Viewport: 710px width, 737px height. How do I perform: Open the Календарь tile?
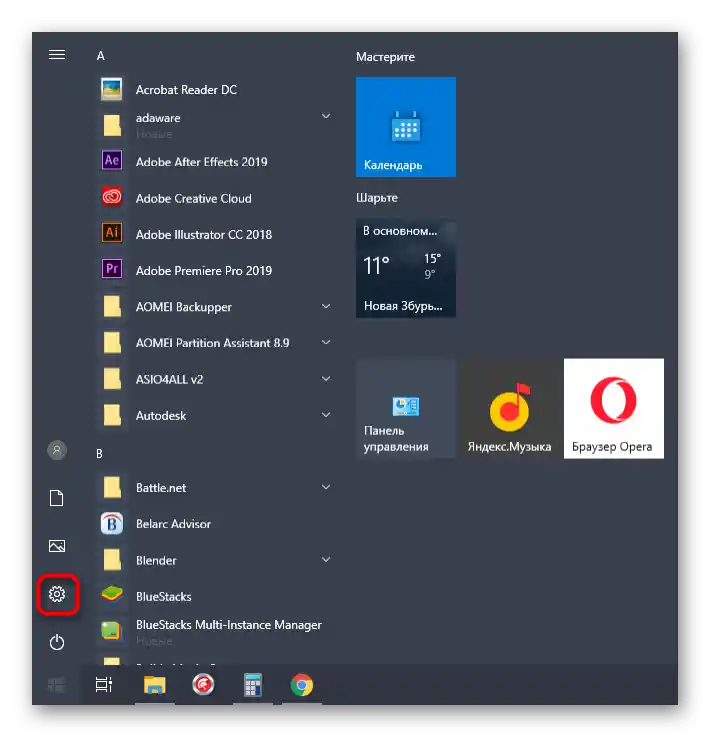406,127
